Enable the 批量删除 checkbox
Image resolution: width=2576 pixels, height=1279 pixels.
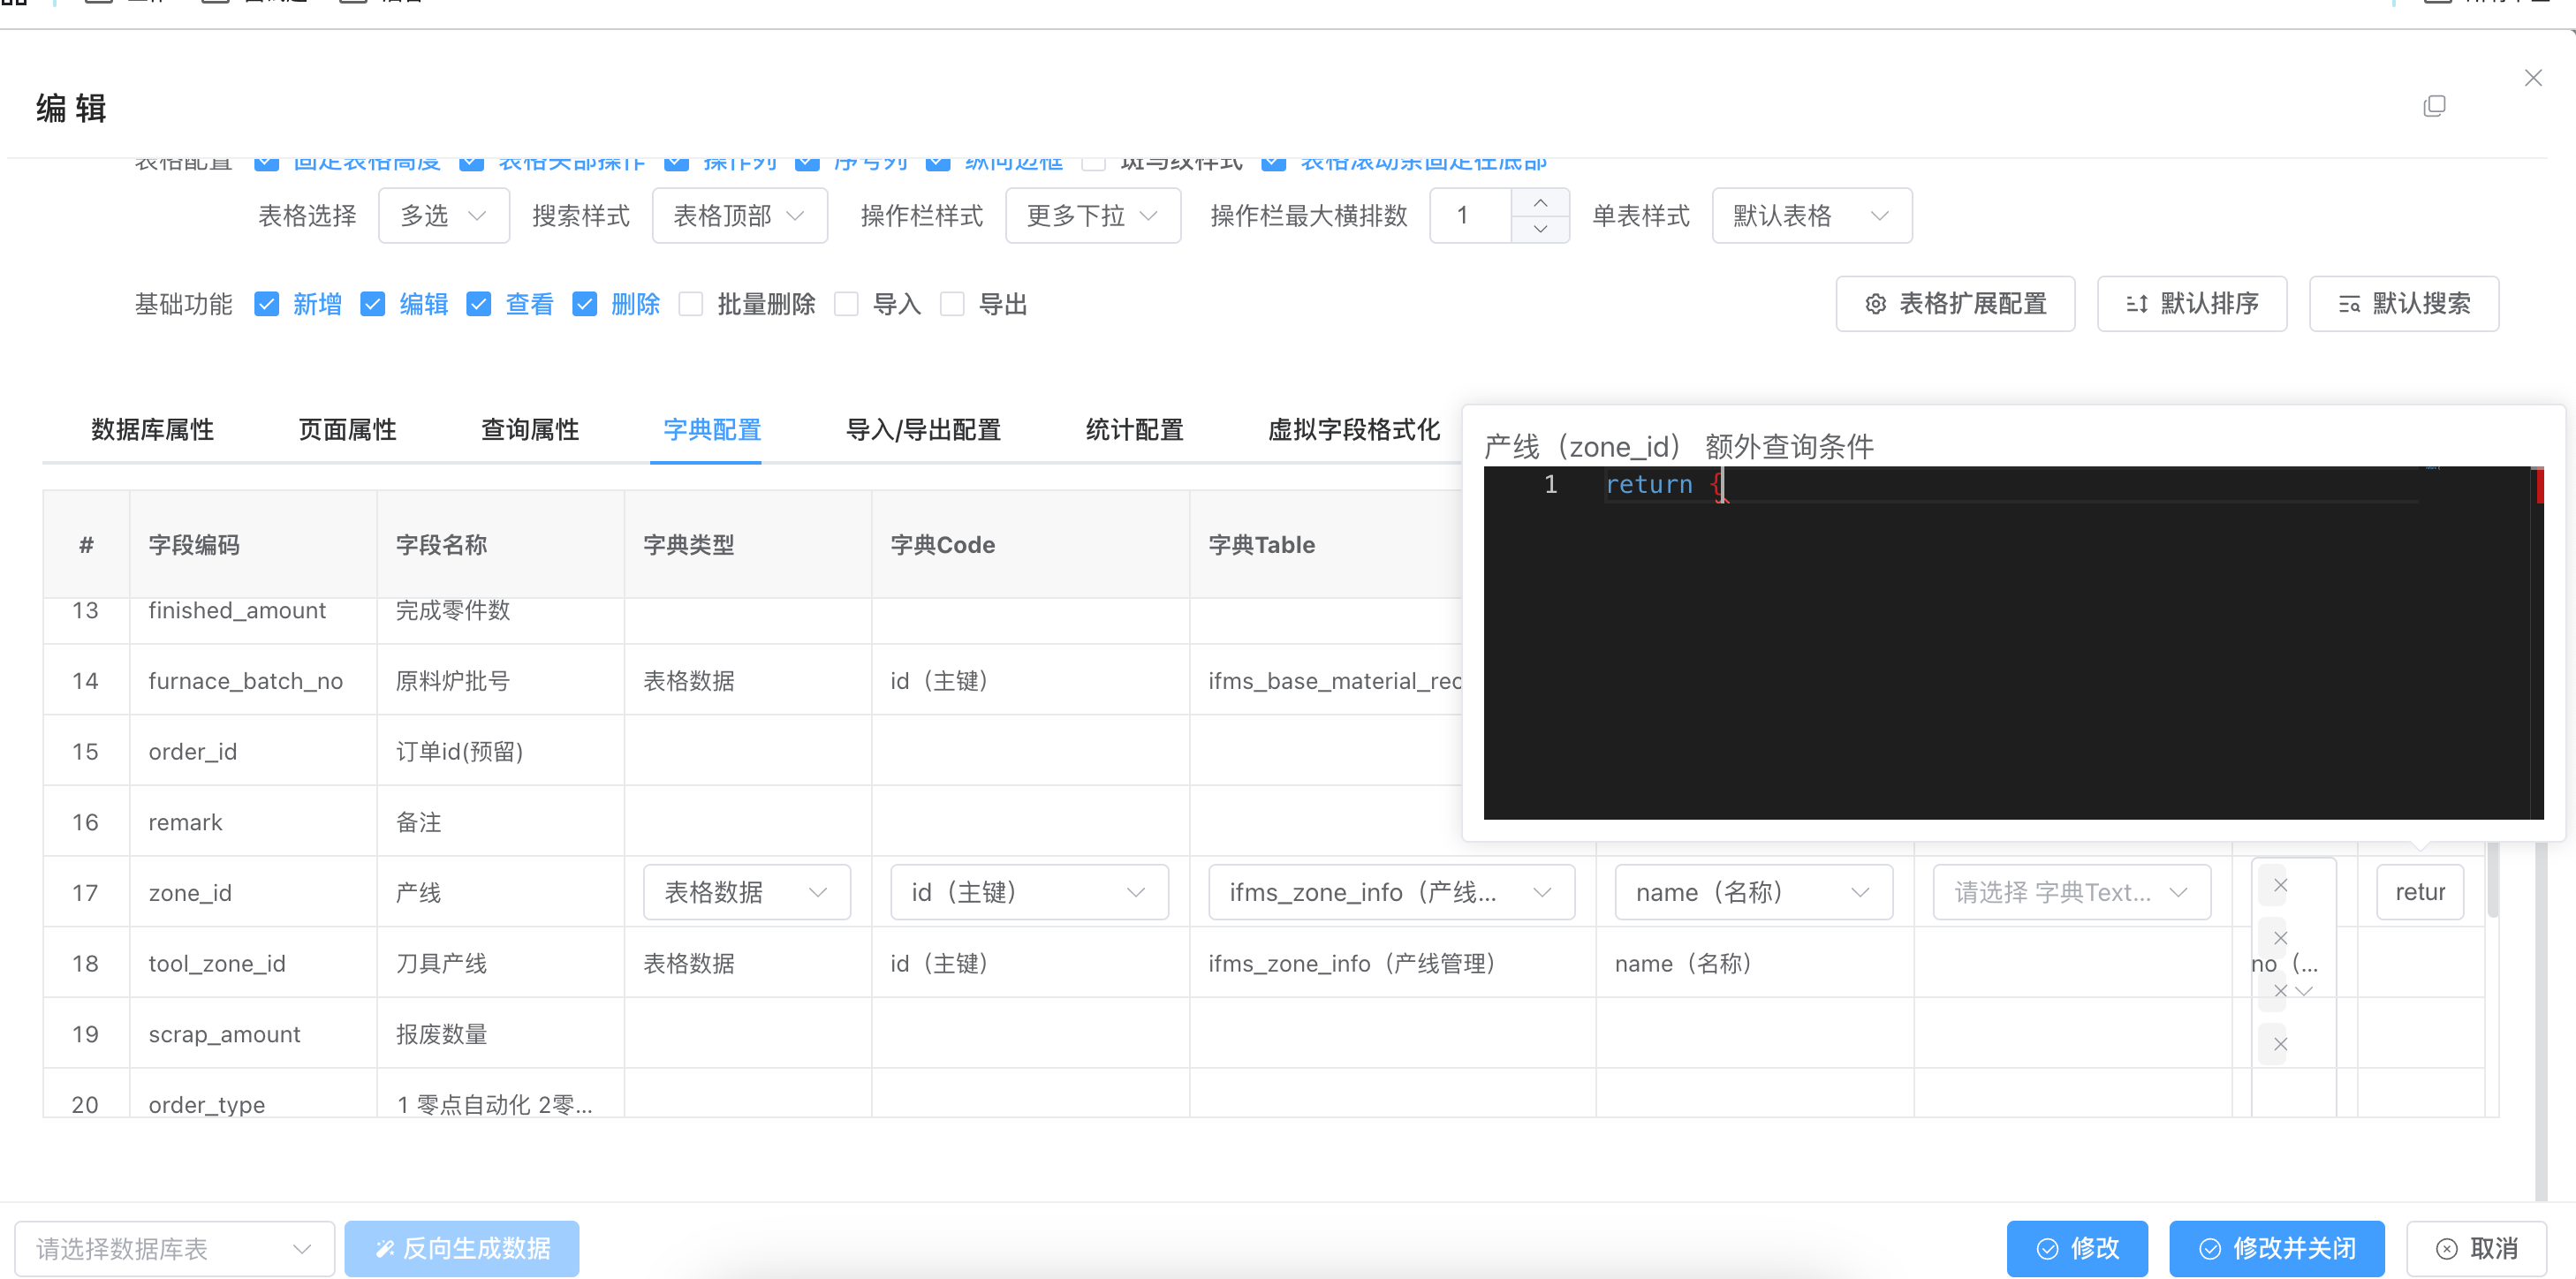coord(691,304)
